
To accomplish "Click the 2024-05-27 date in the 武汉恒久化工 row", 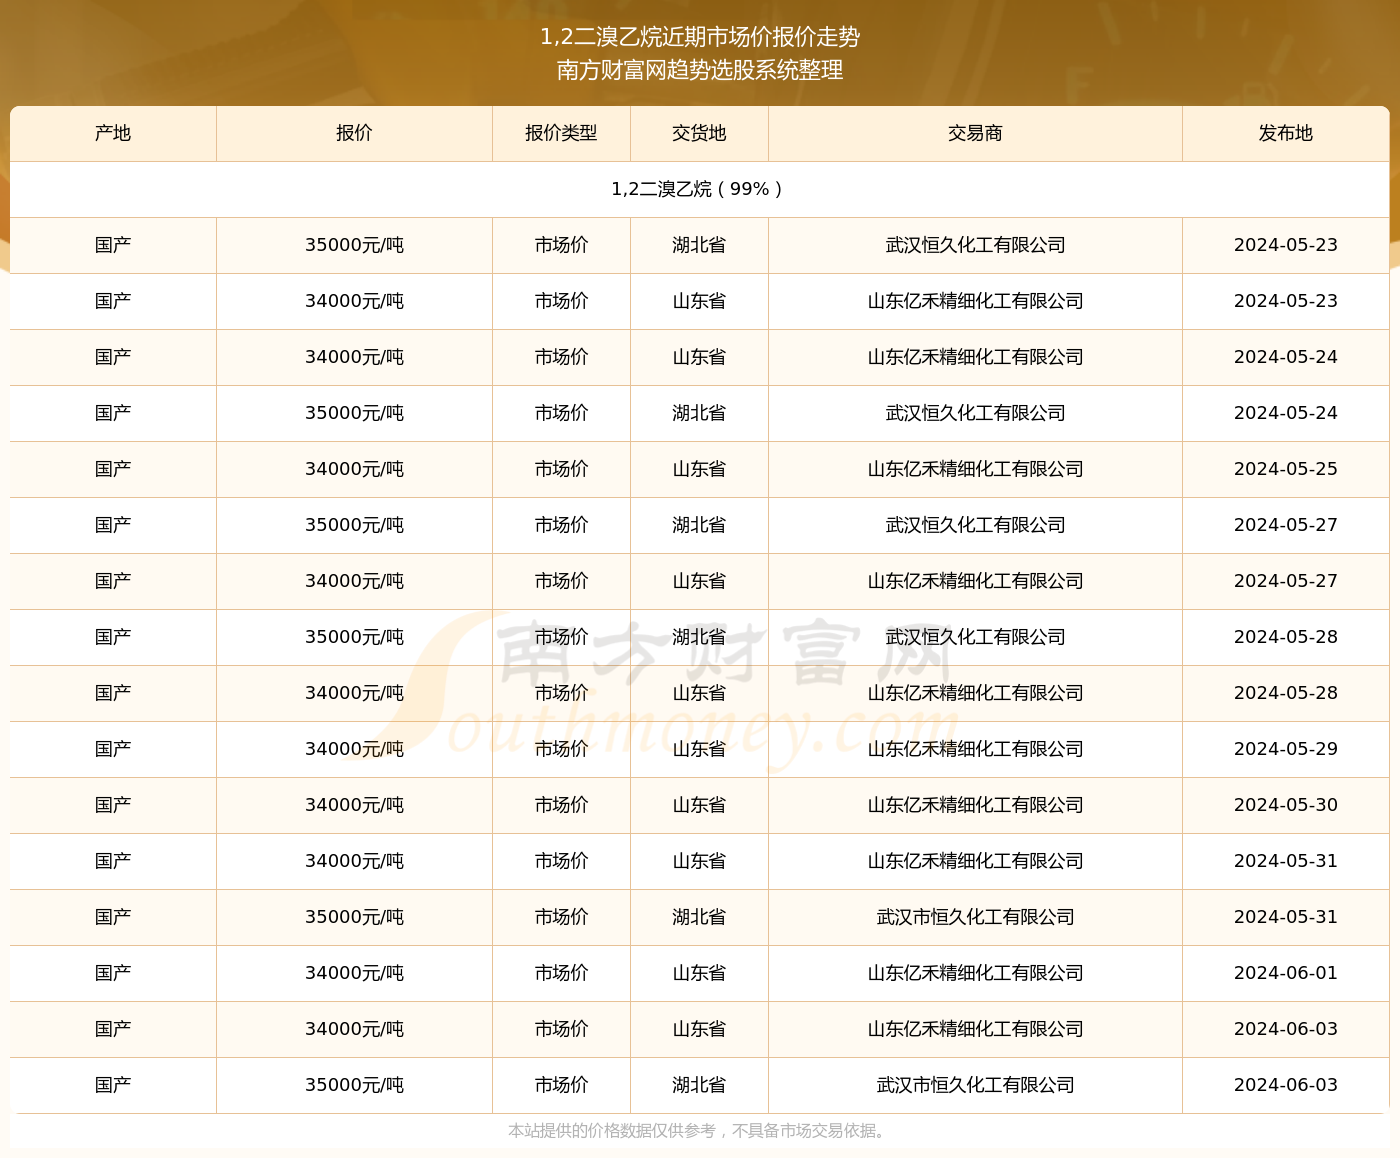I will [1285, 525].
